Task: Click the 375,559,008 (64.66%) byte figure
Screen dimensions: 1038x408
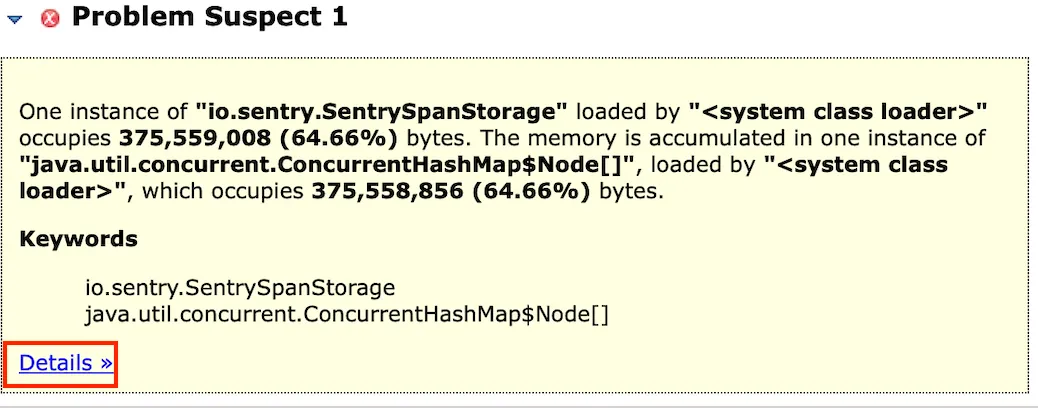Action: coord(235,137)
